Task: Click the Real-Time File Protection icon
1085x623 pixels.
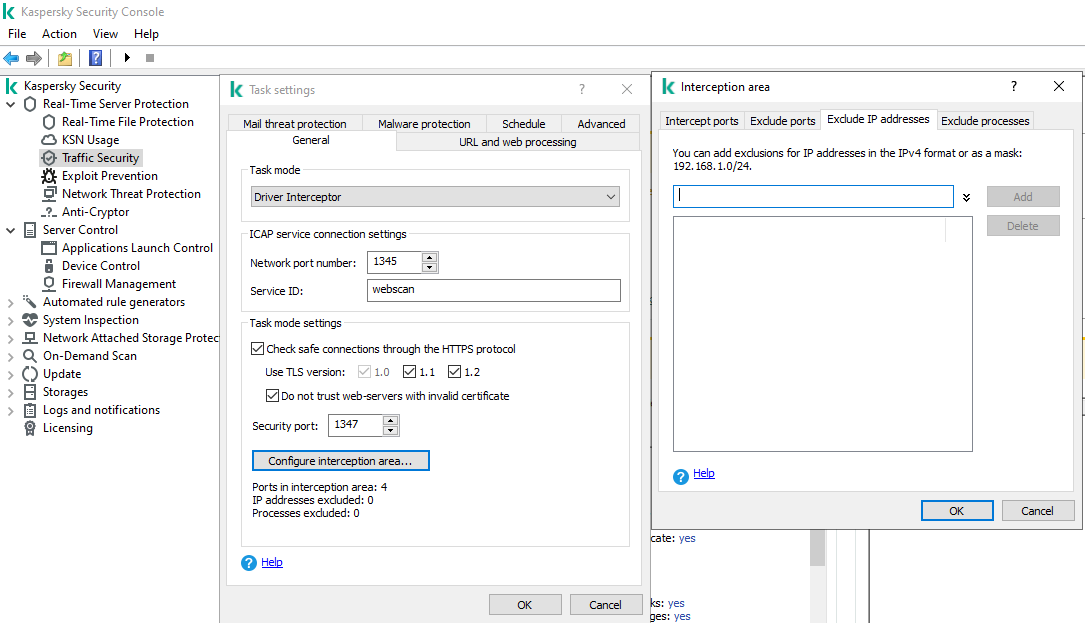Action: pyautogui.click(x=48, y=122)
